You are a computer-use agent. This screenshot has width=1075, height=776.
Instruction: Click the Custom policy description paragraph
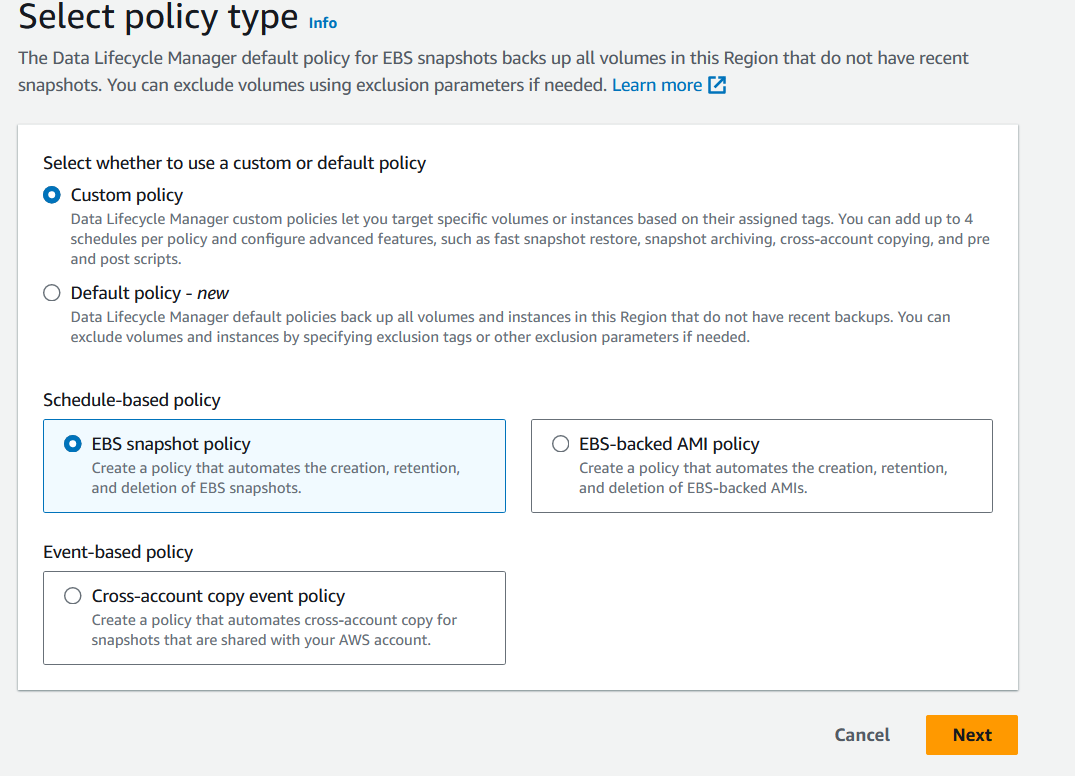530,239
